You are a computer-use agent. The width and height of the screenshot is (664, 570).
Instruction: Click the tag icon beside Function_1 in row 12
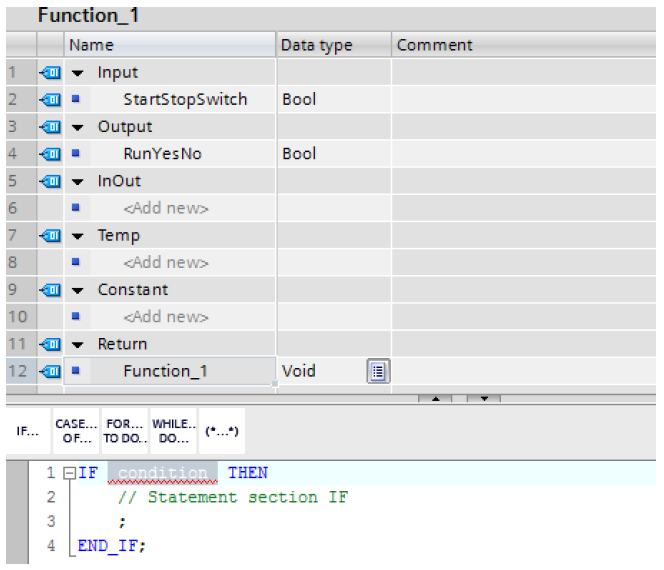tap(50, 372)
